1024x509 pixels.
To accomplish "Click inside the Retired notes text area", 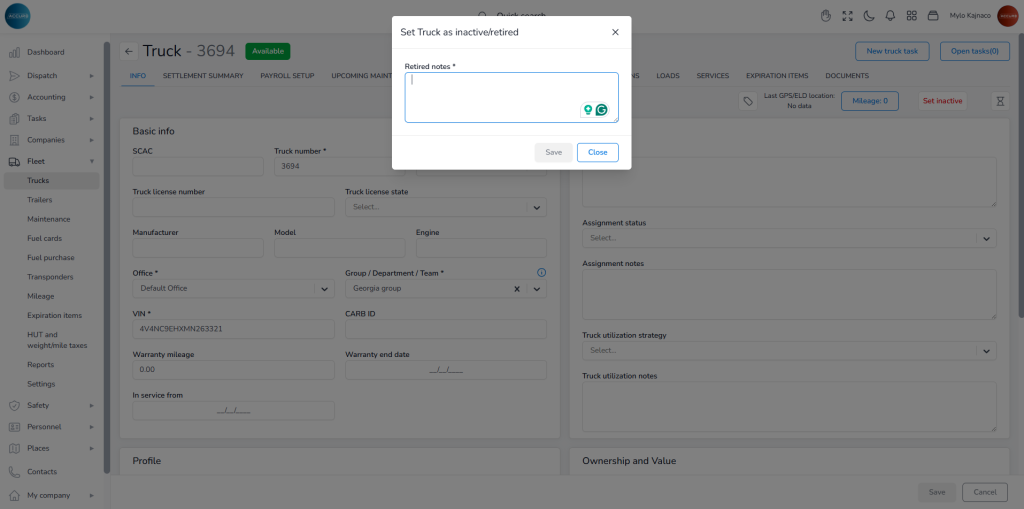I will [x=490, y=95].
